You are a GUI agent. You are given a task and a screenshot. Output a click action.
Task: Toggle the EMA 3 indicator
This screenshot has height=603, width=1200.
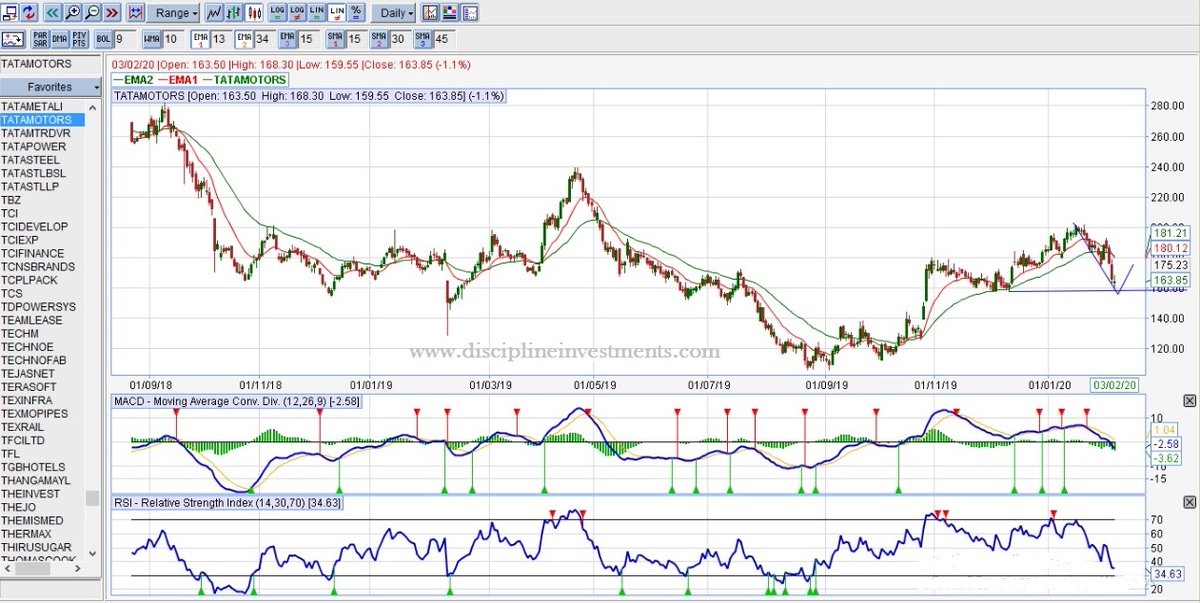point(287,39)
